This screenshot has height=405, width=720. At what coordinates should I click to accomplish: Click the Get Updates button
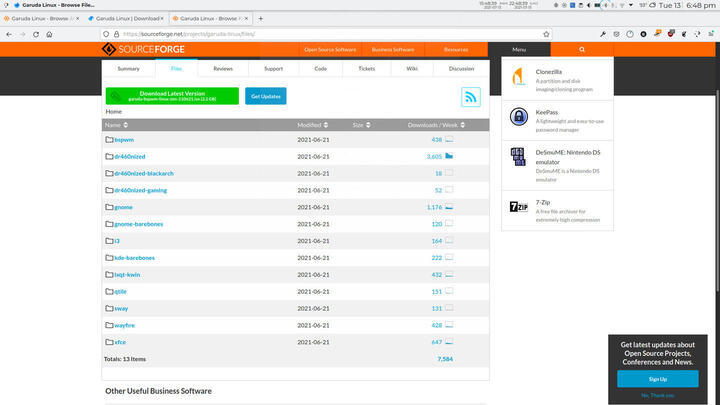[x=265, y=96]
